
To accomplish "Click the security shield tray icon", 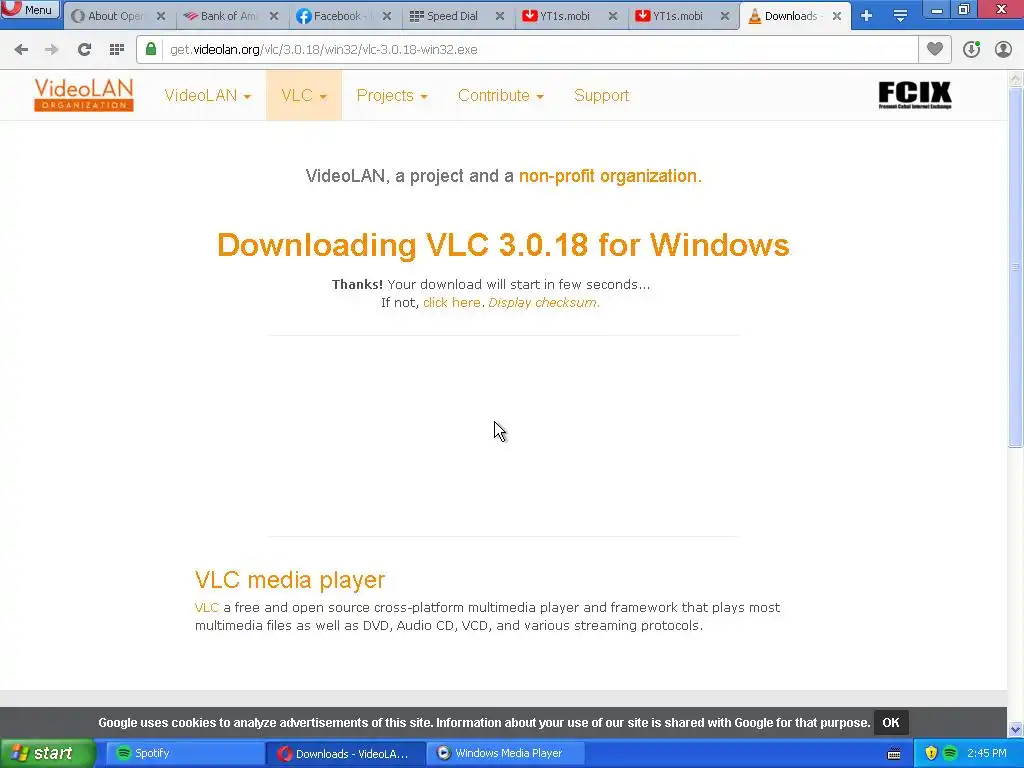I will point(931,754).
